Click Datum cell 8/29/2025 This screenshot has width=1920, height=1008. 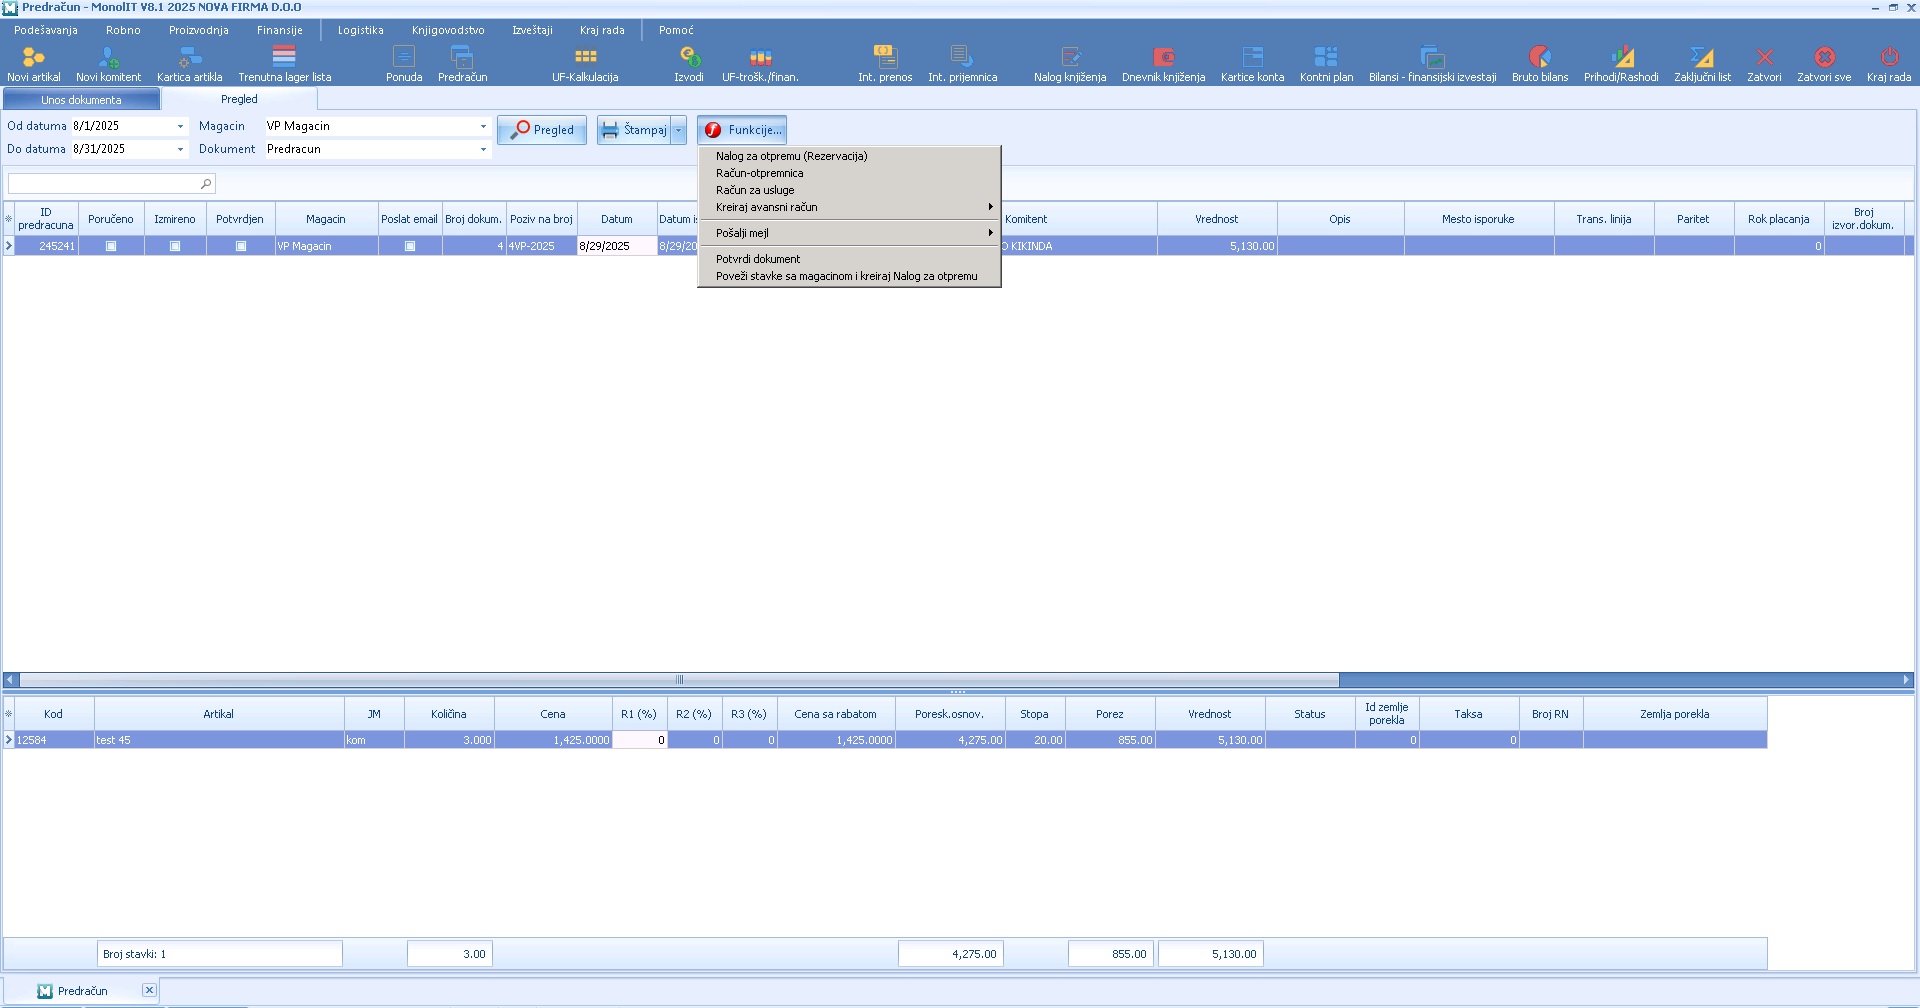617,246
